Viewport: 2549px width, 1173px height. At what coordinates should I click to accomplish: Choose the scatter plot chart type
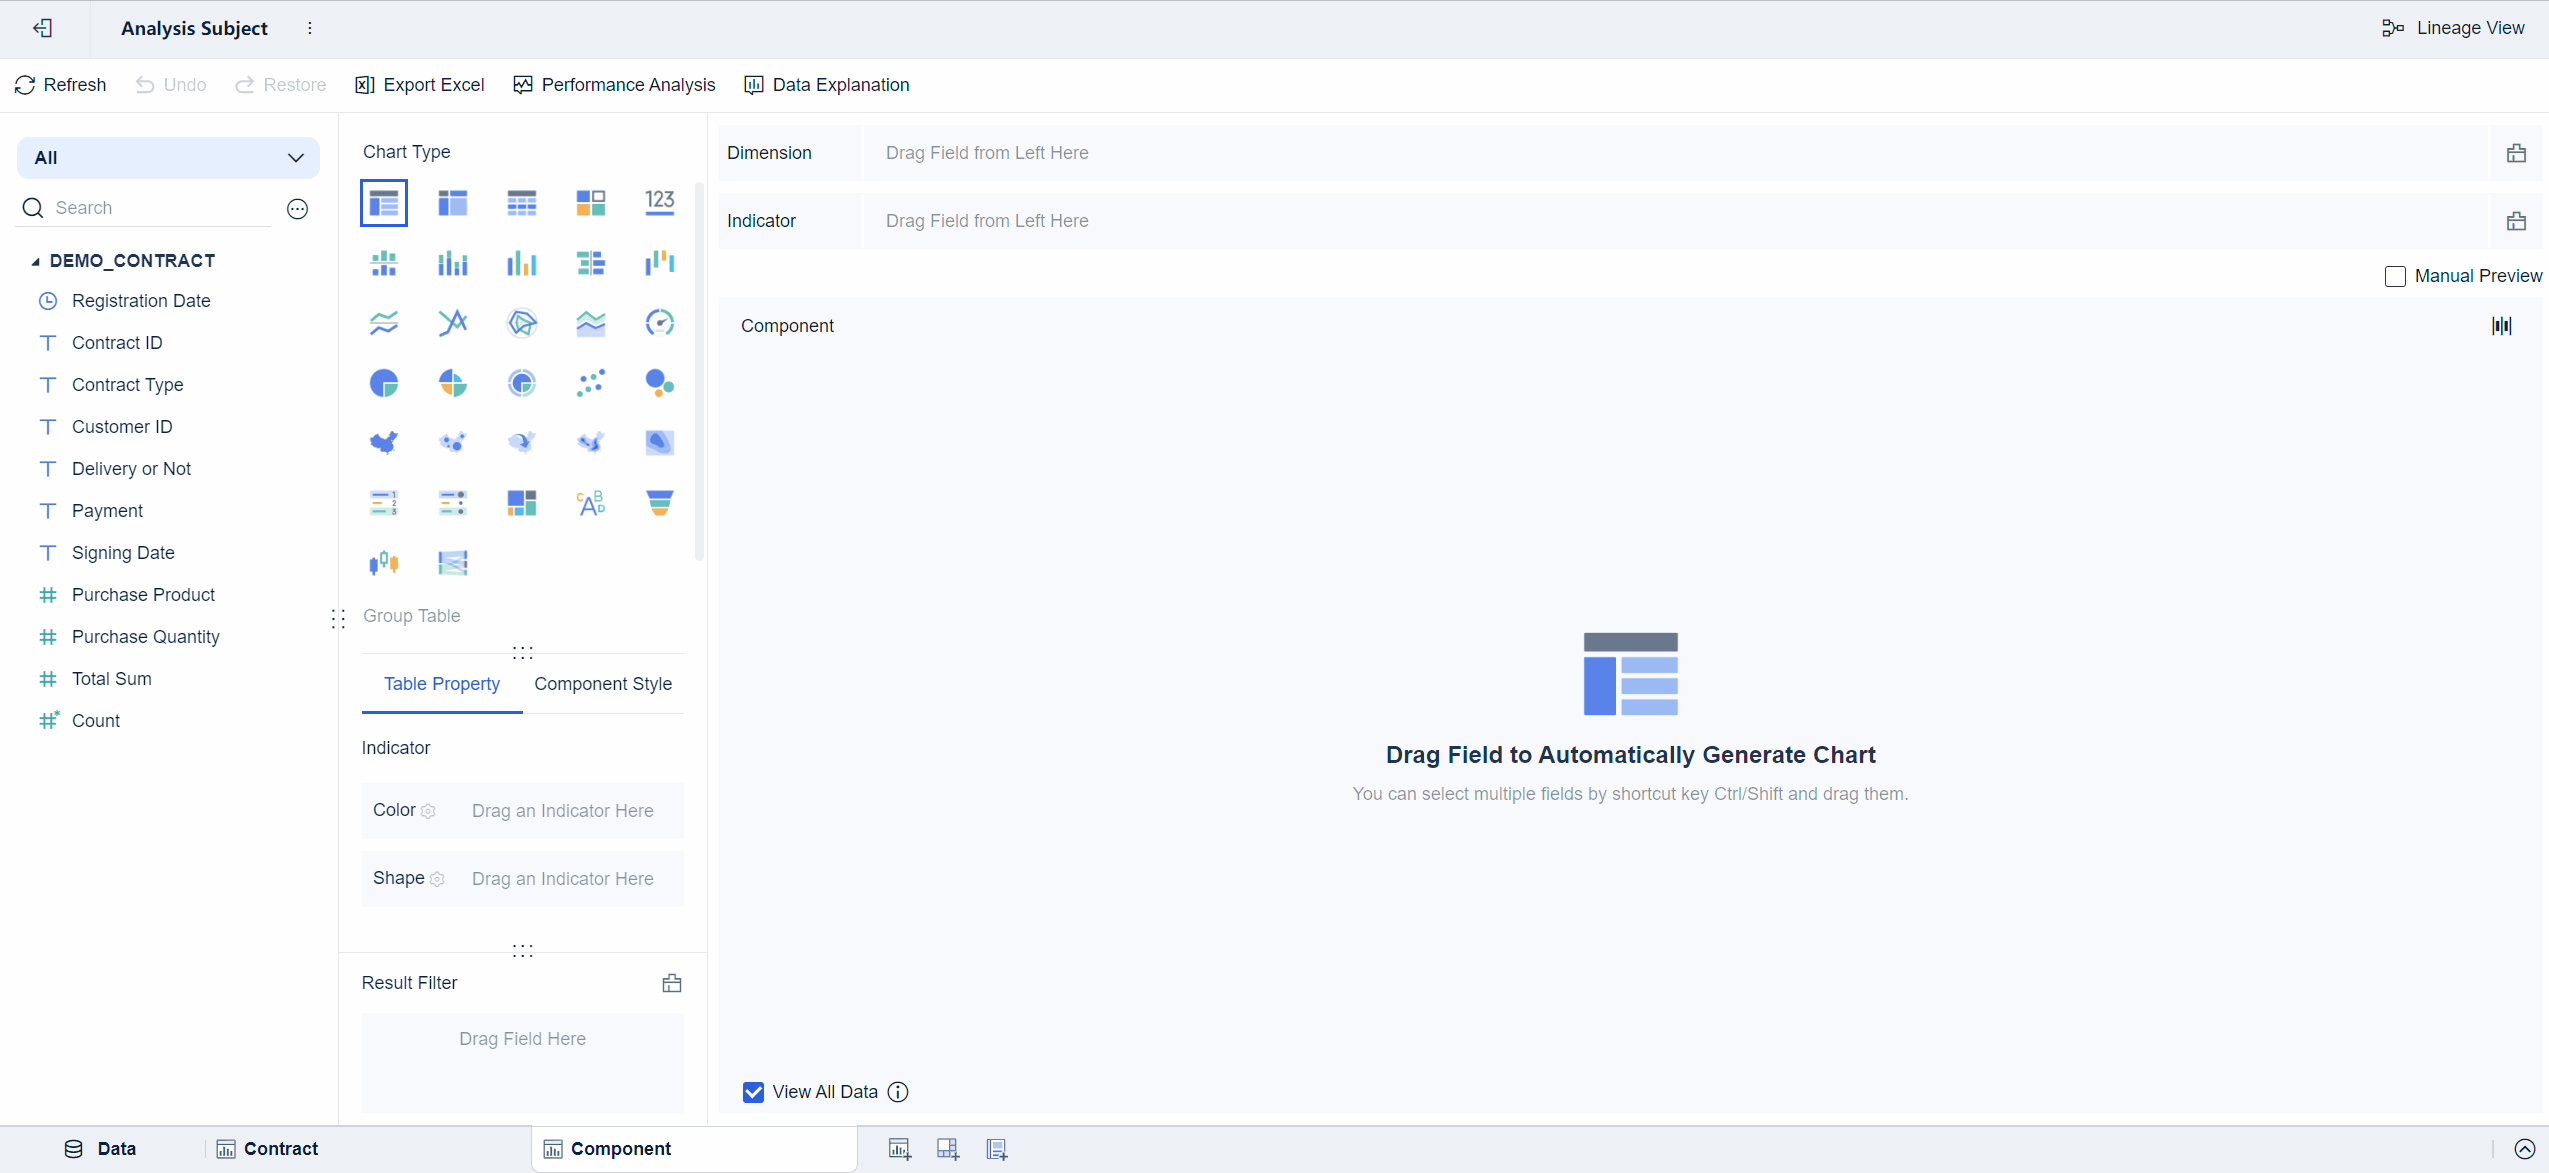[590, 382]
